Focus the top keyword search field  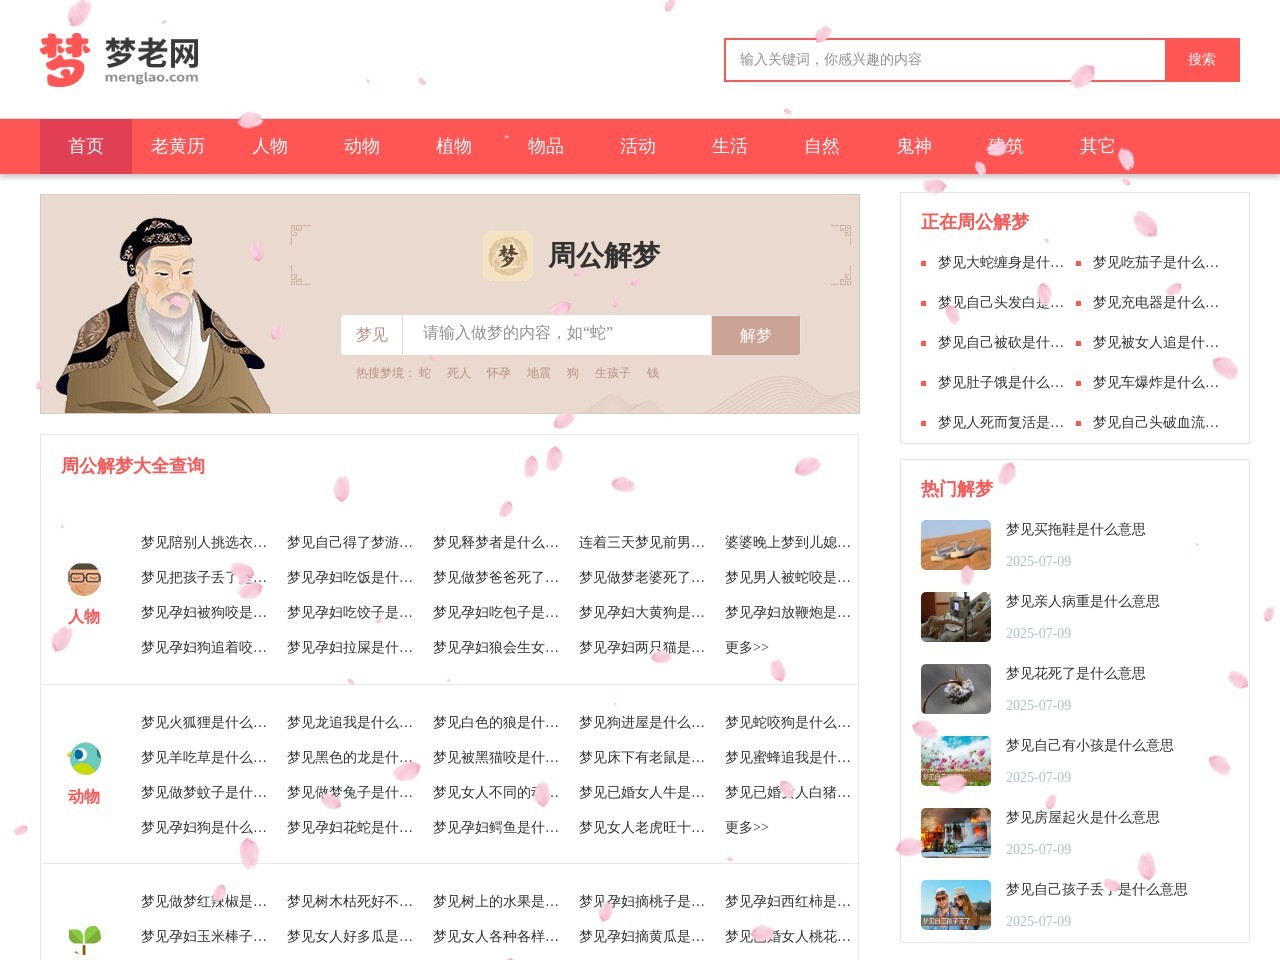click(945, 60)
